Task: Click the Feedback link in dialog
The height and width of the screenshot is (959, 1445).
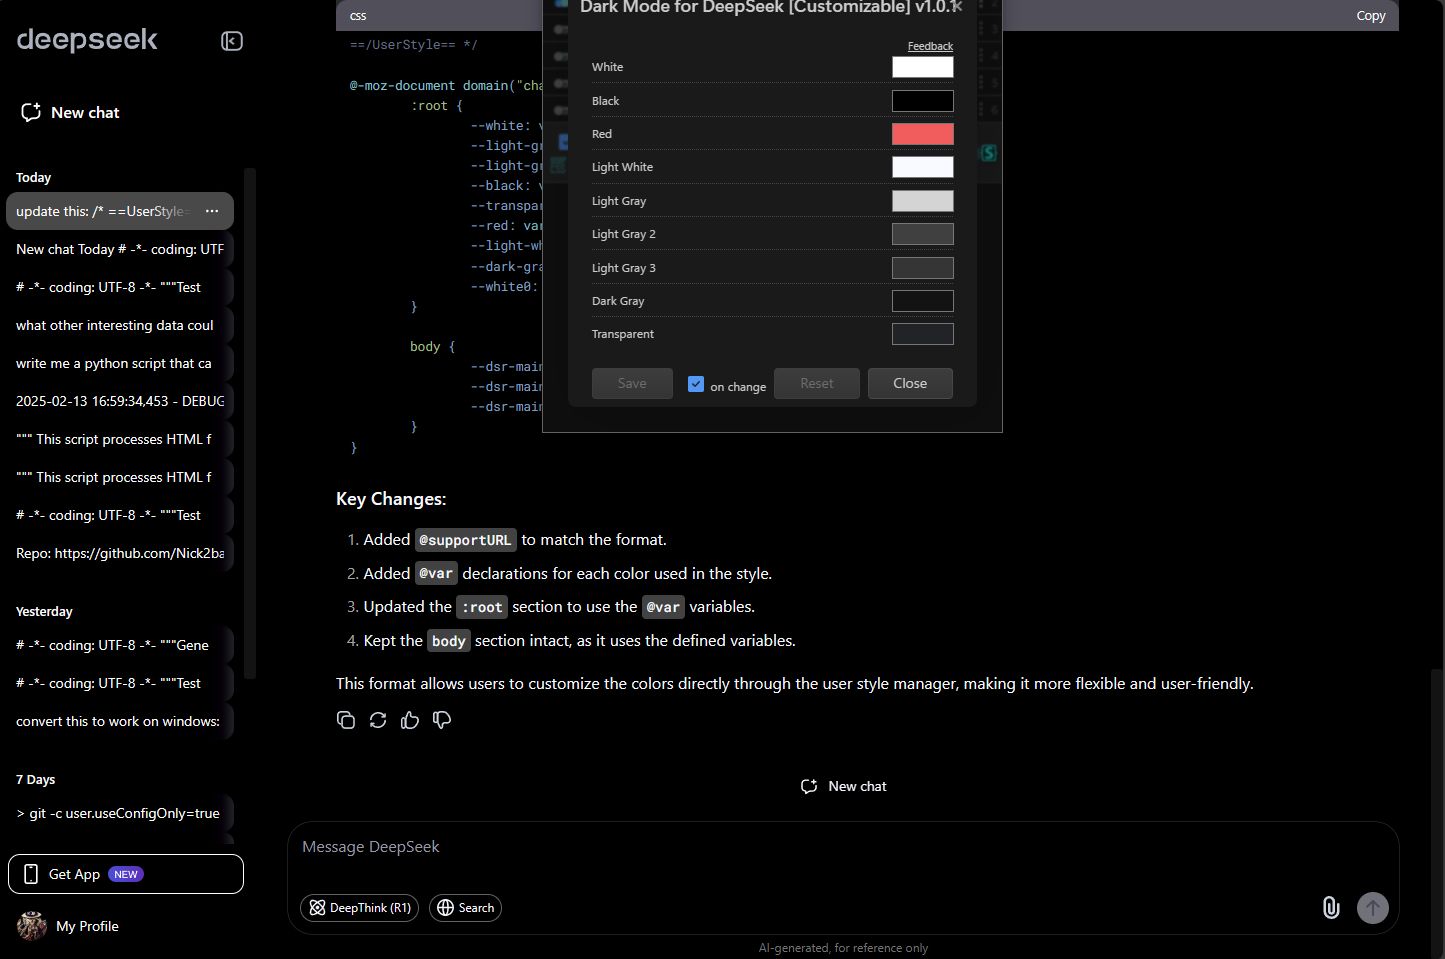Action: tap(930, 46)
